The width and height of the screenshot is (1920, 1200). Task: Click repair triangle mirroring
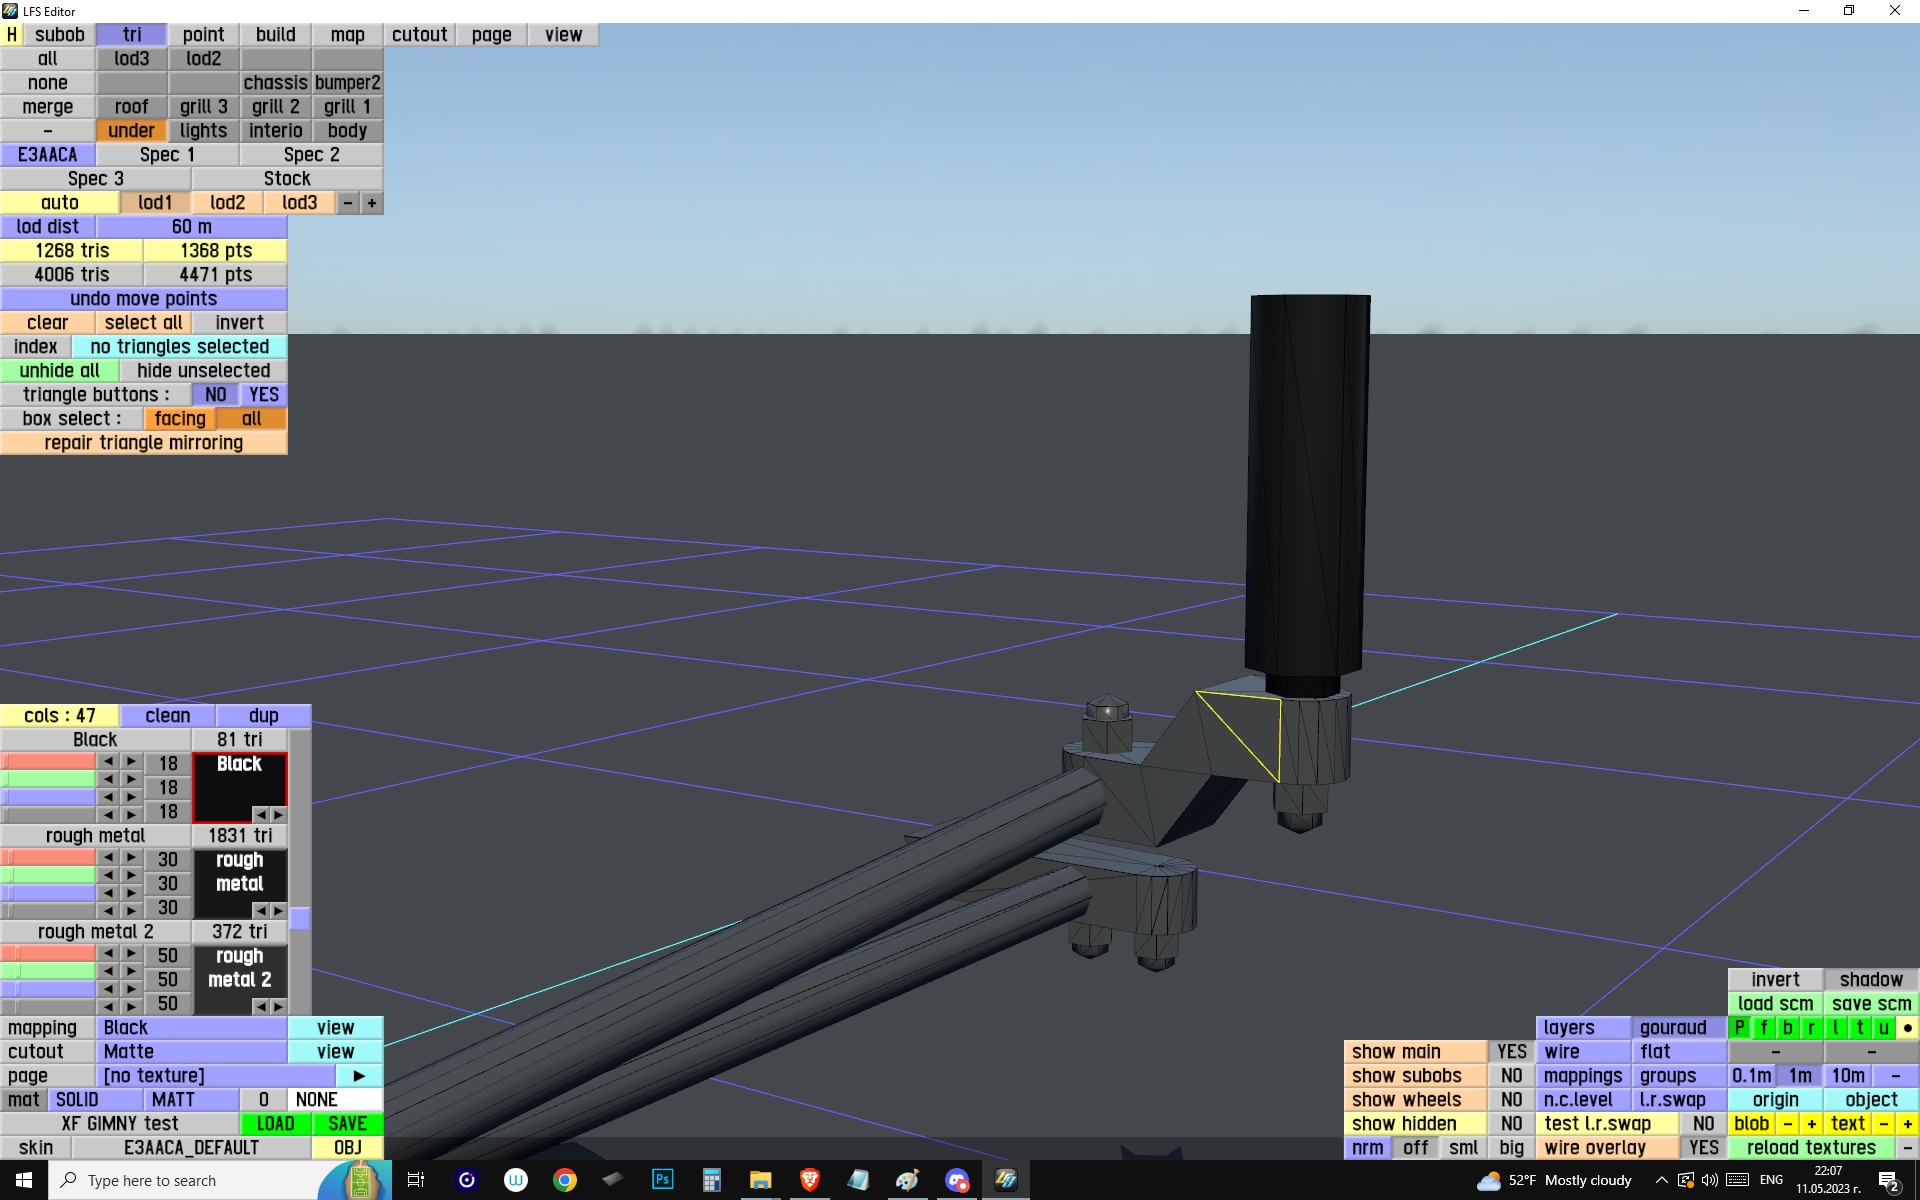click(144, 443)
